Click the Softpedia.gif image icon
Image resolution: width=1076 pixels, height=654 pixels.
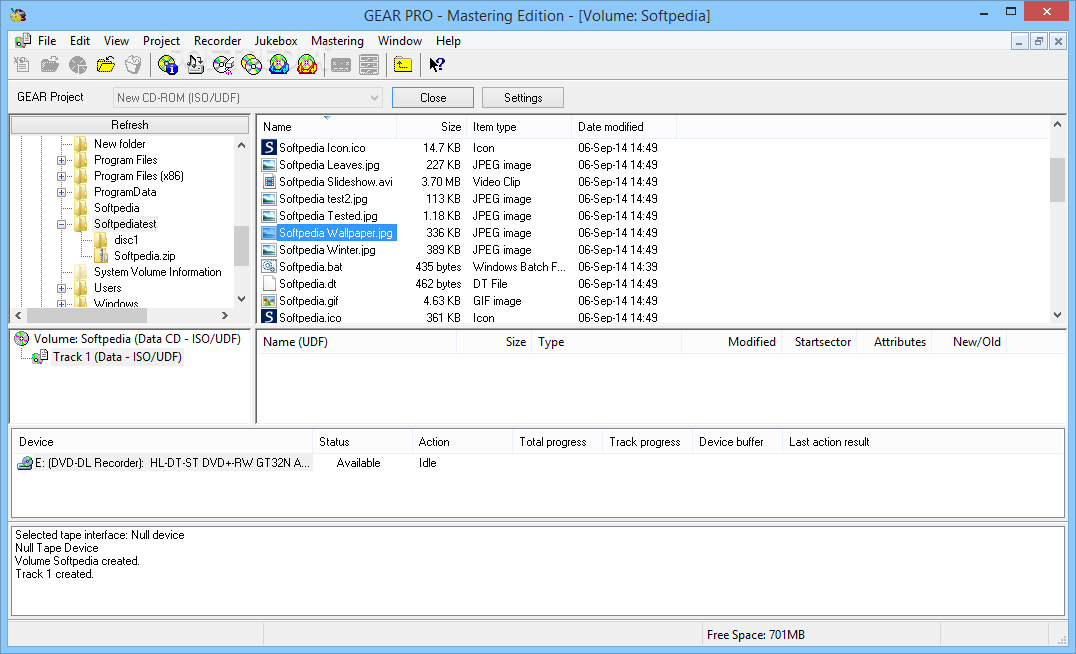click(x=269, y=301)
